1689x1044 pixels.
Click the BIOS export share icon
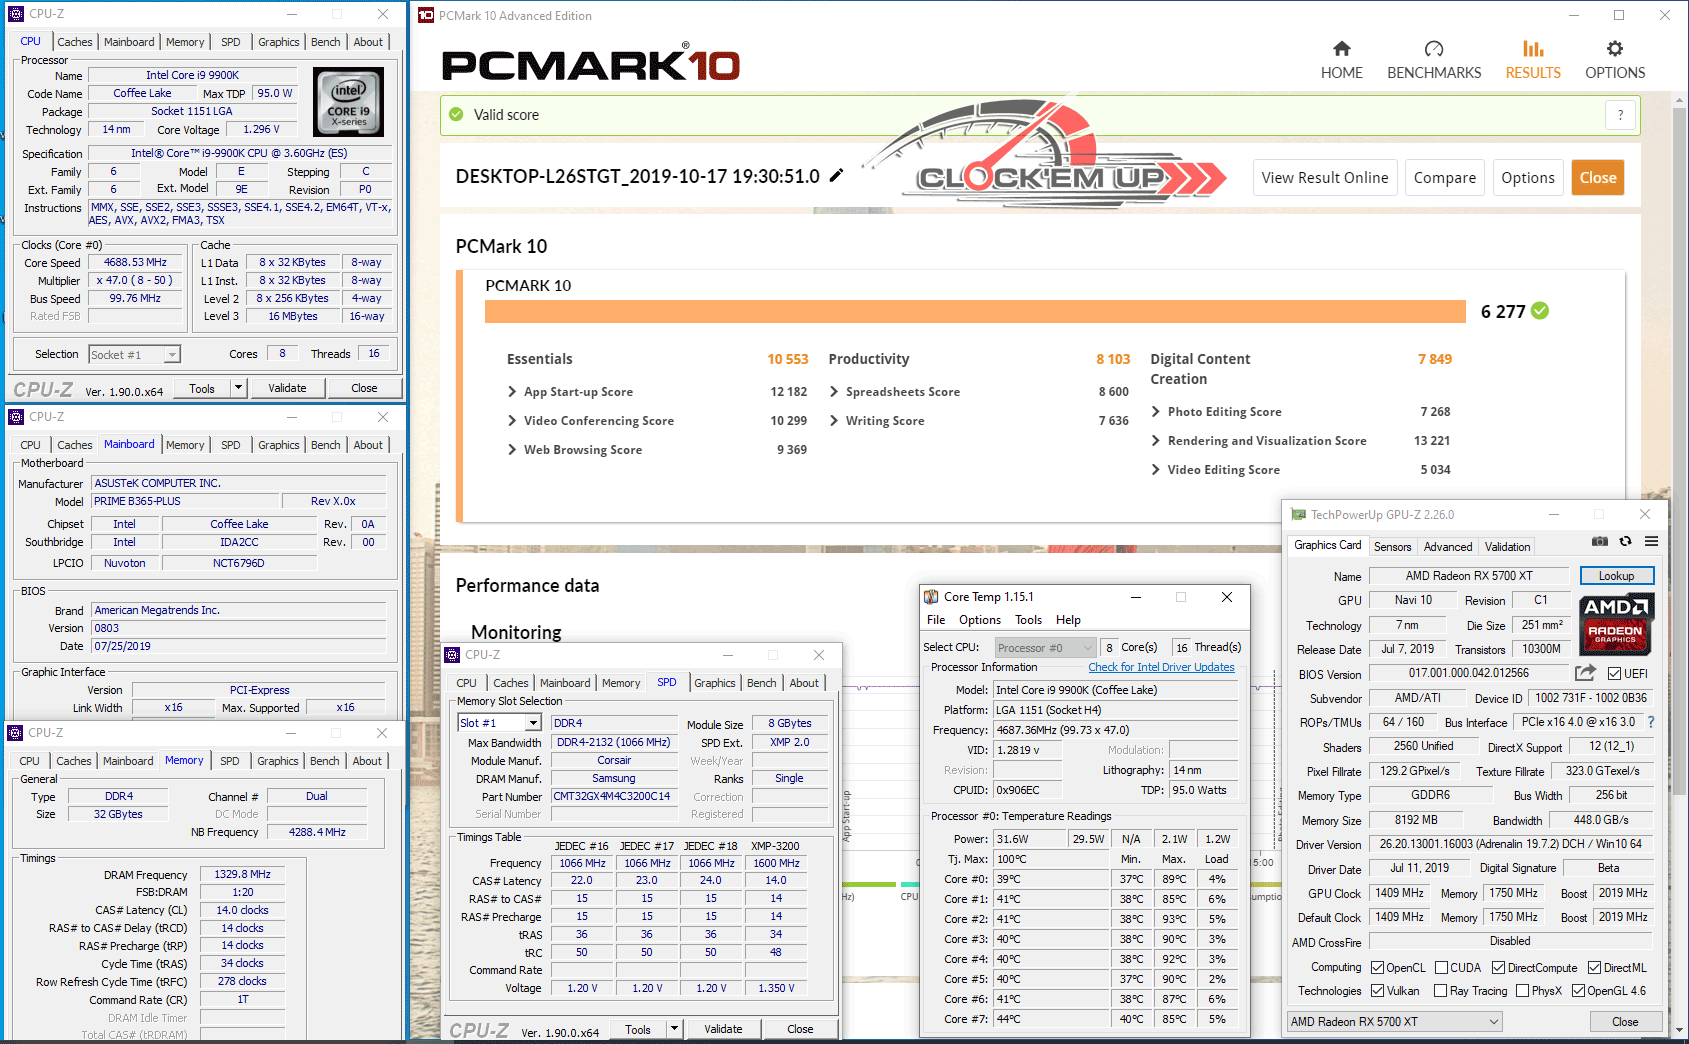pyautogui.click(x=1585, y=673)
